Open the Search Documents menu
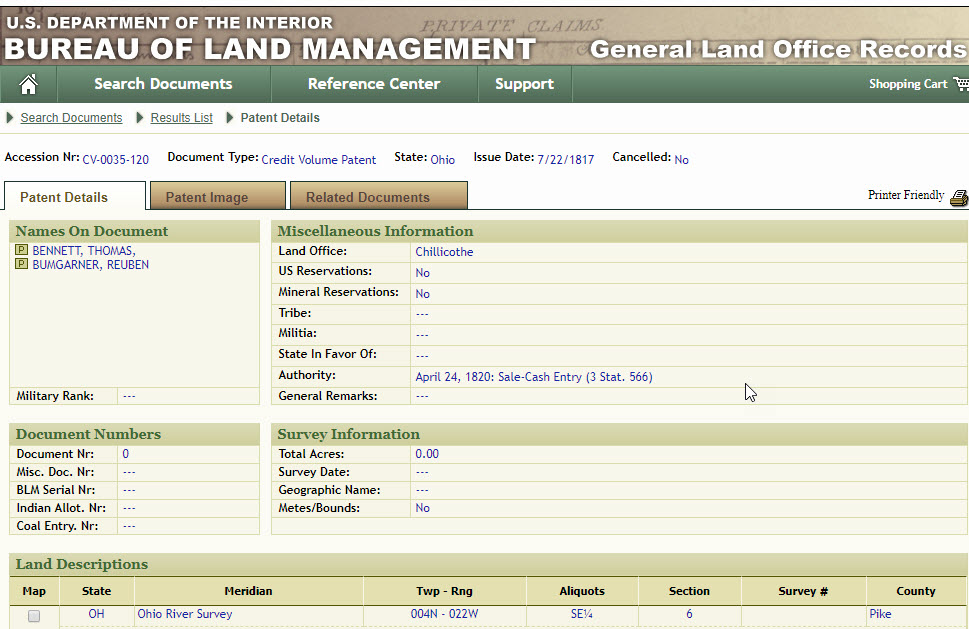 tap(163, 84)
